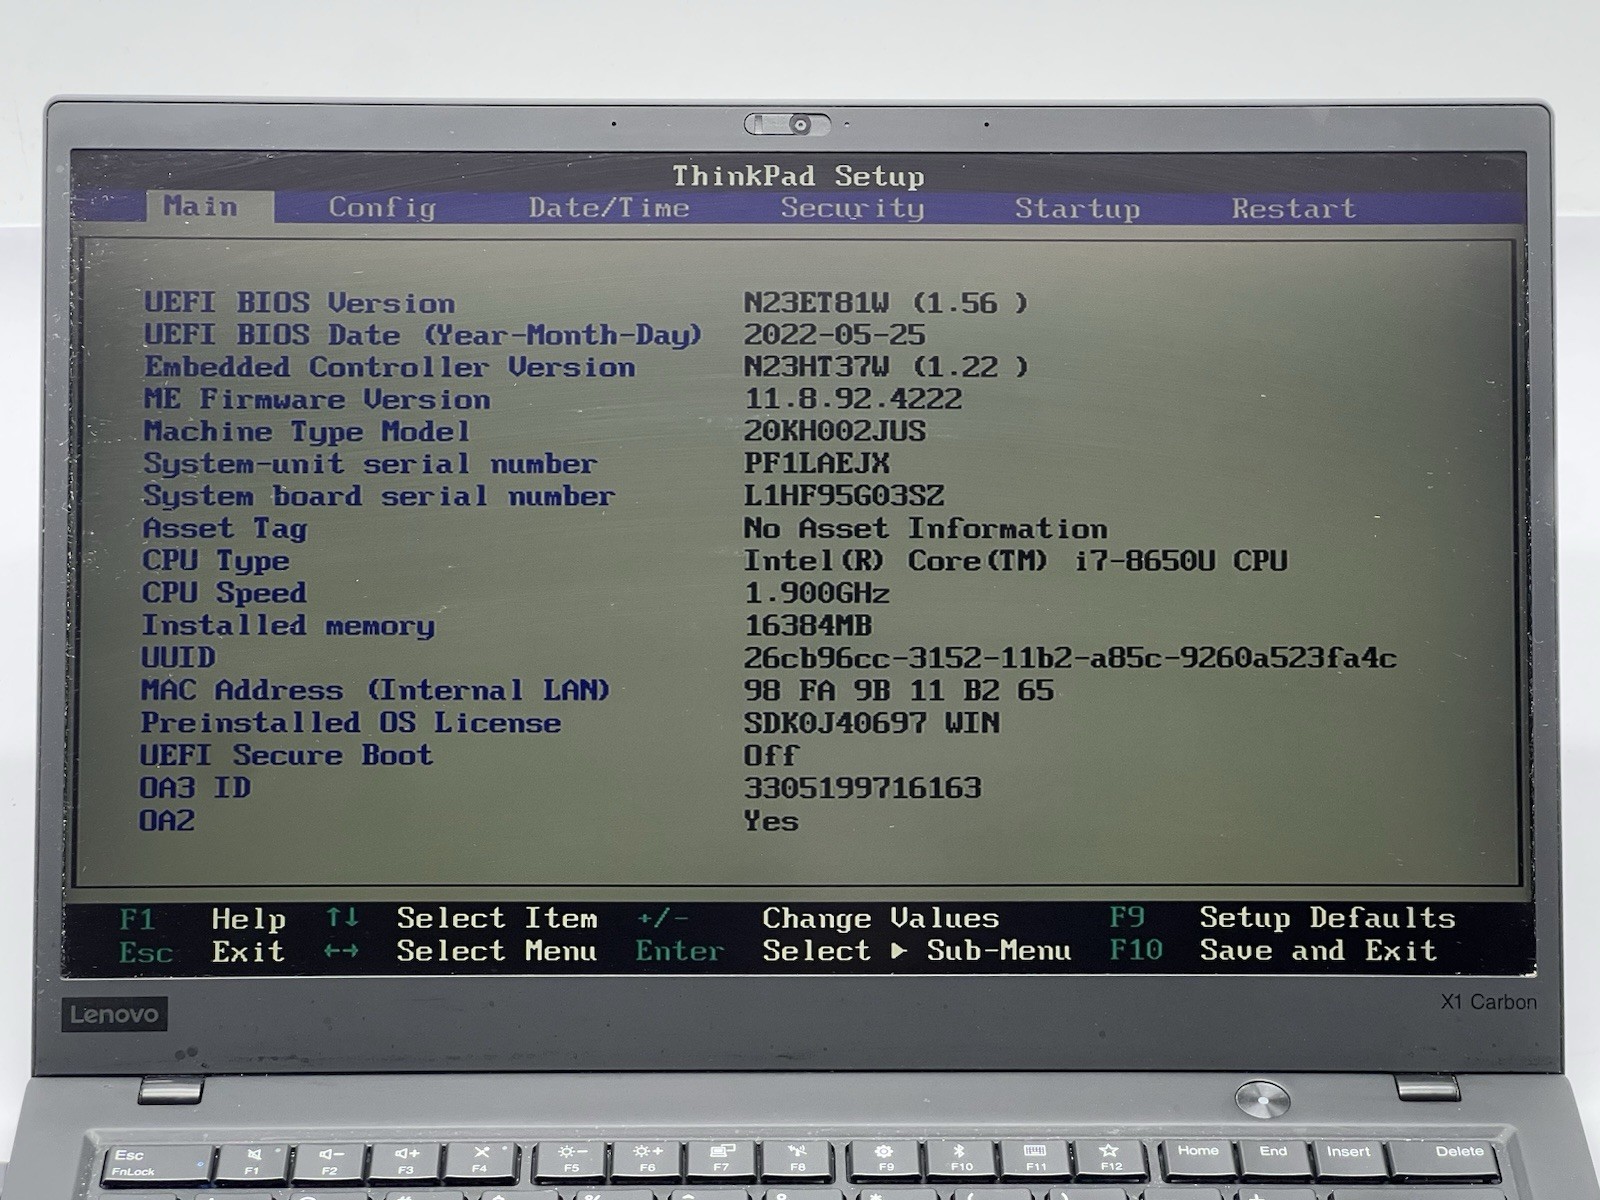Screen dimensions: 1600x1200
Task: Select the 2022-05-25 BIOS date value
Action: [x=834, y=334]
